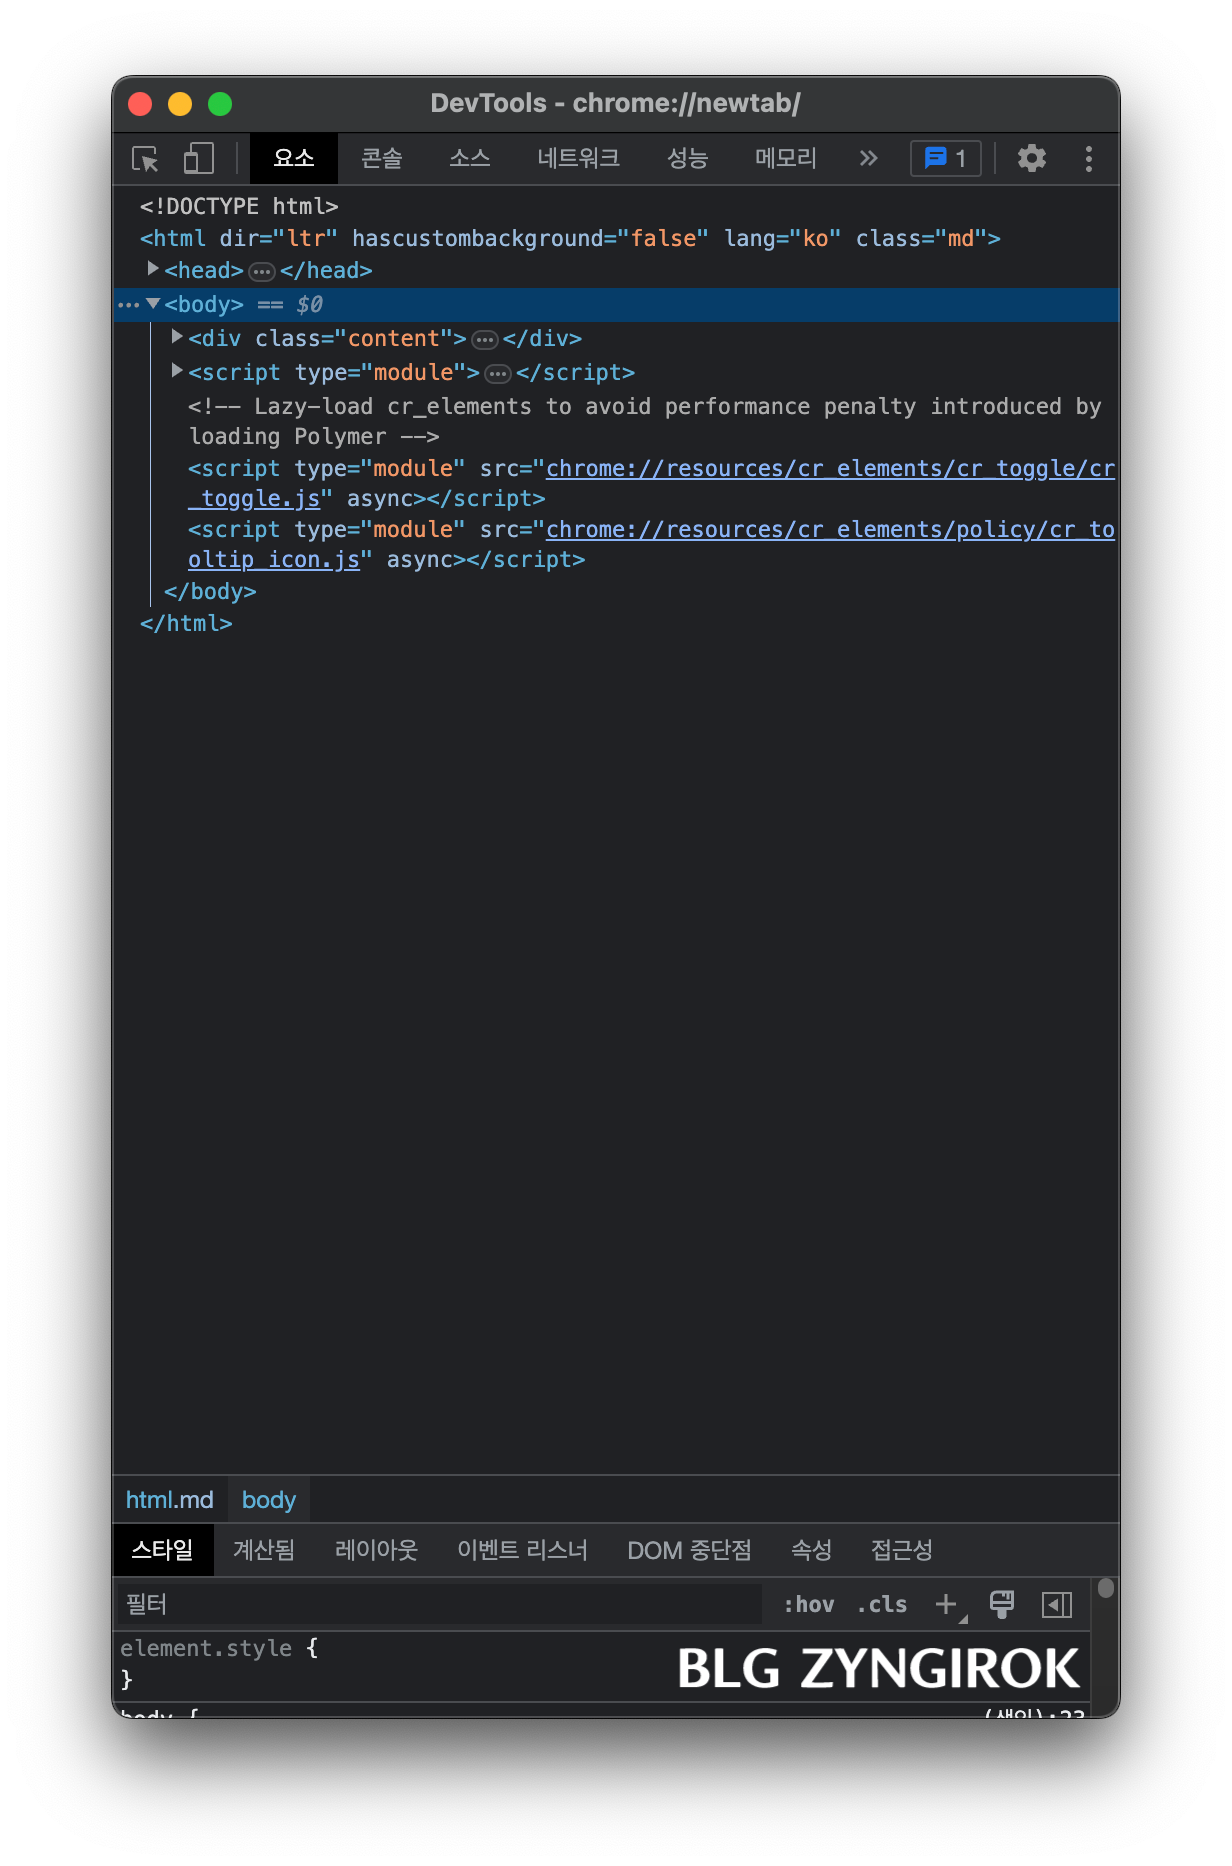
Task: Click the ellipsis inside head element
Action: (x=262, y=272)
